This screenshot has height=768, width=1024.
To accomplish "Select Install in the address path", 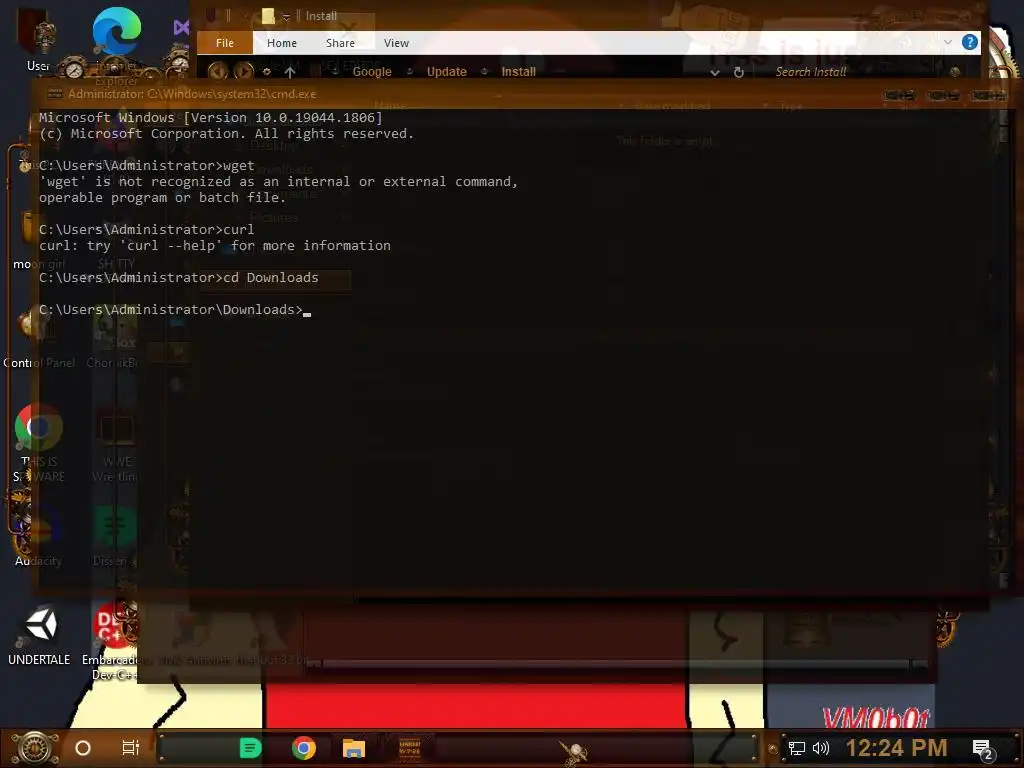I will [519, 72].
